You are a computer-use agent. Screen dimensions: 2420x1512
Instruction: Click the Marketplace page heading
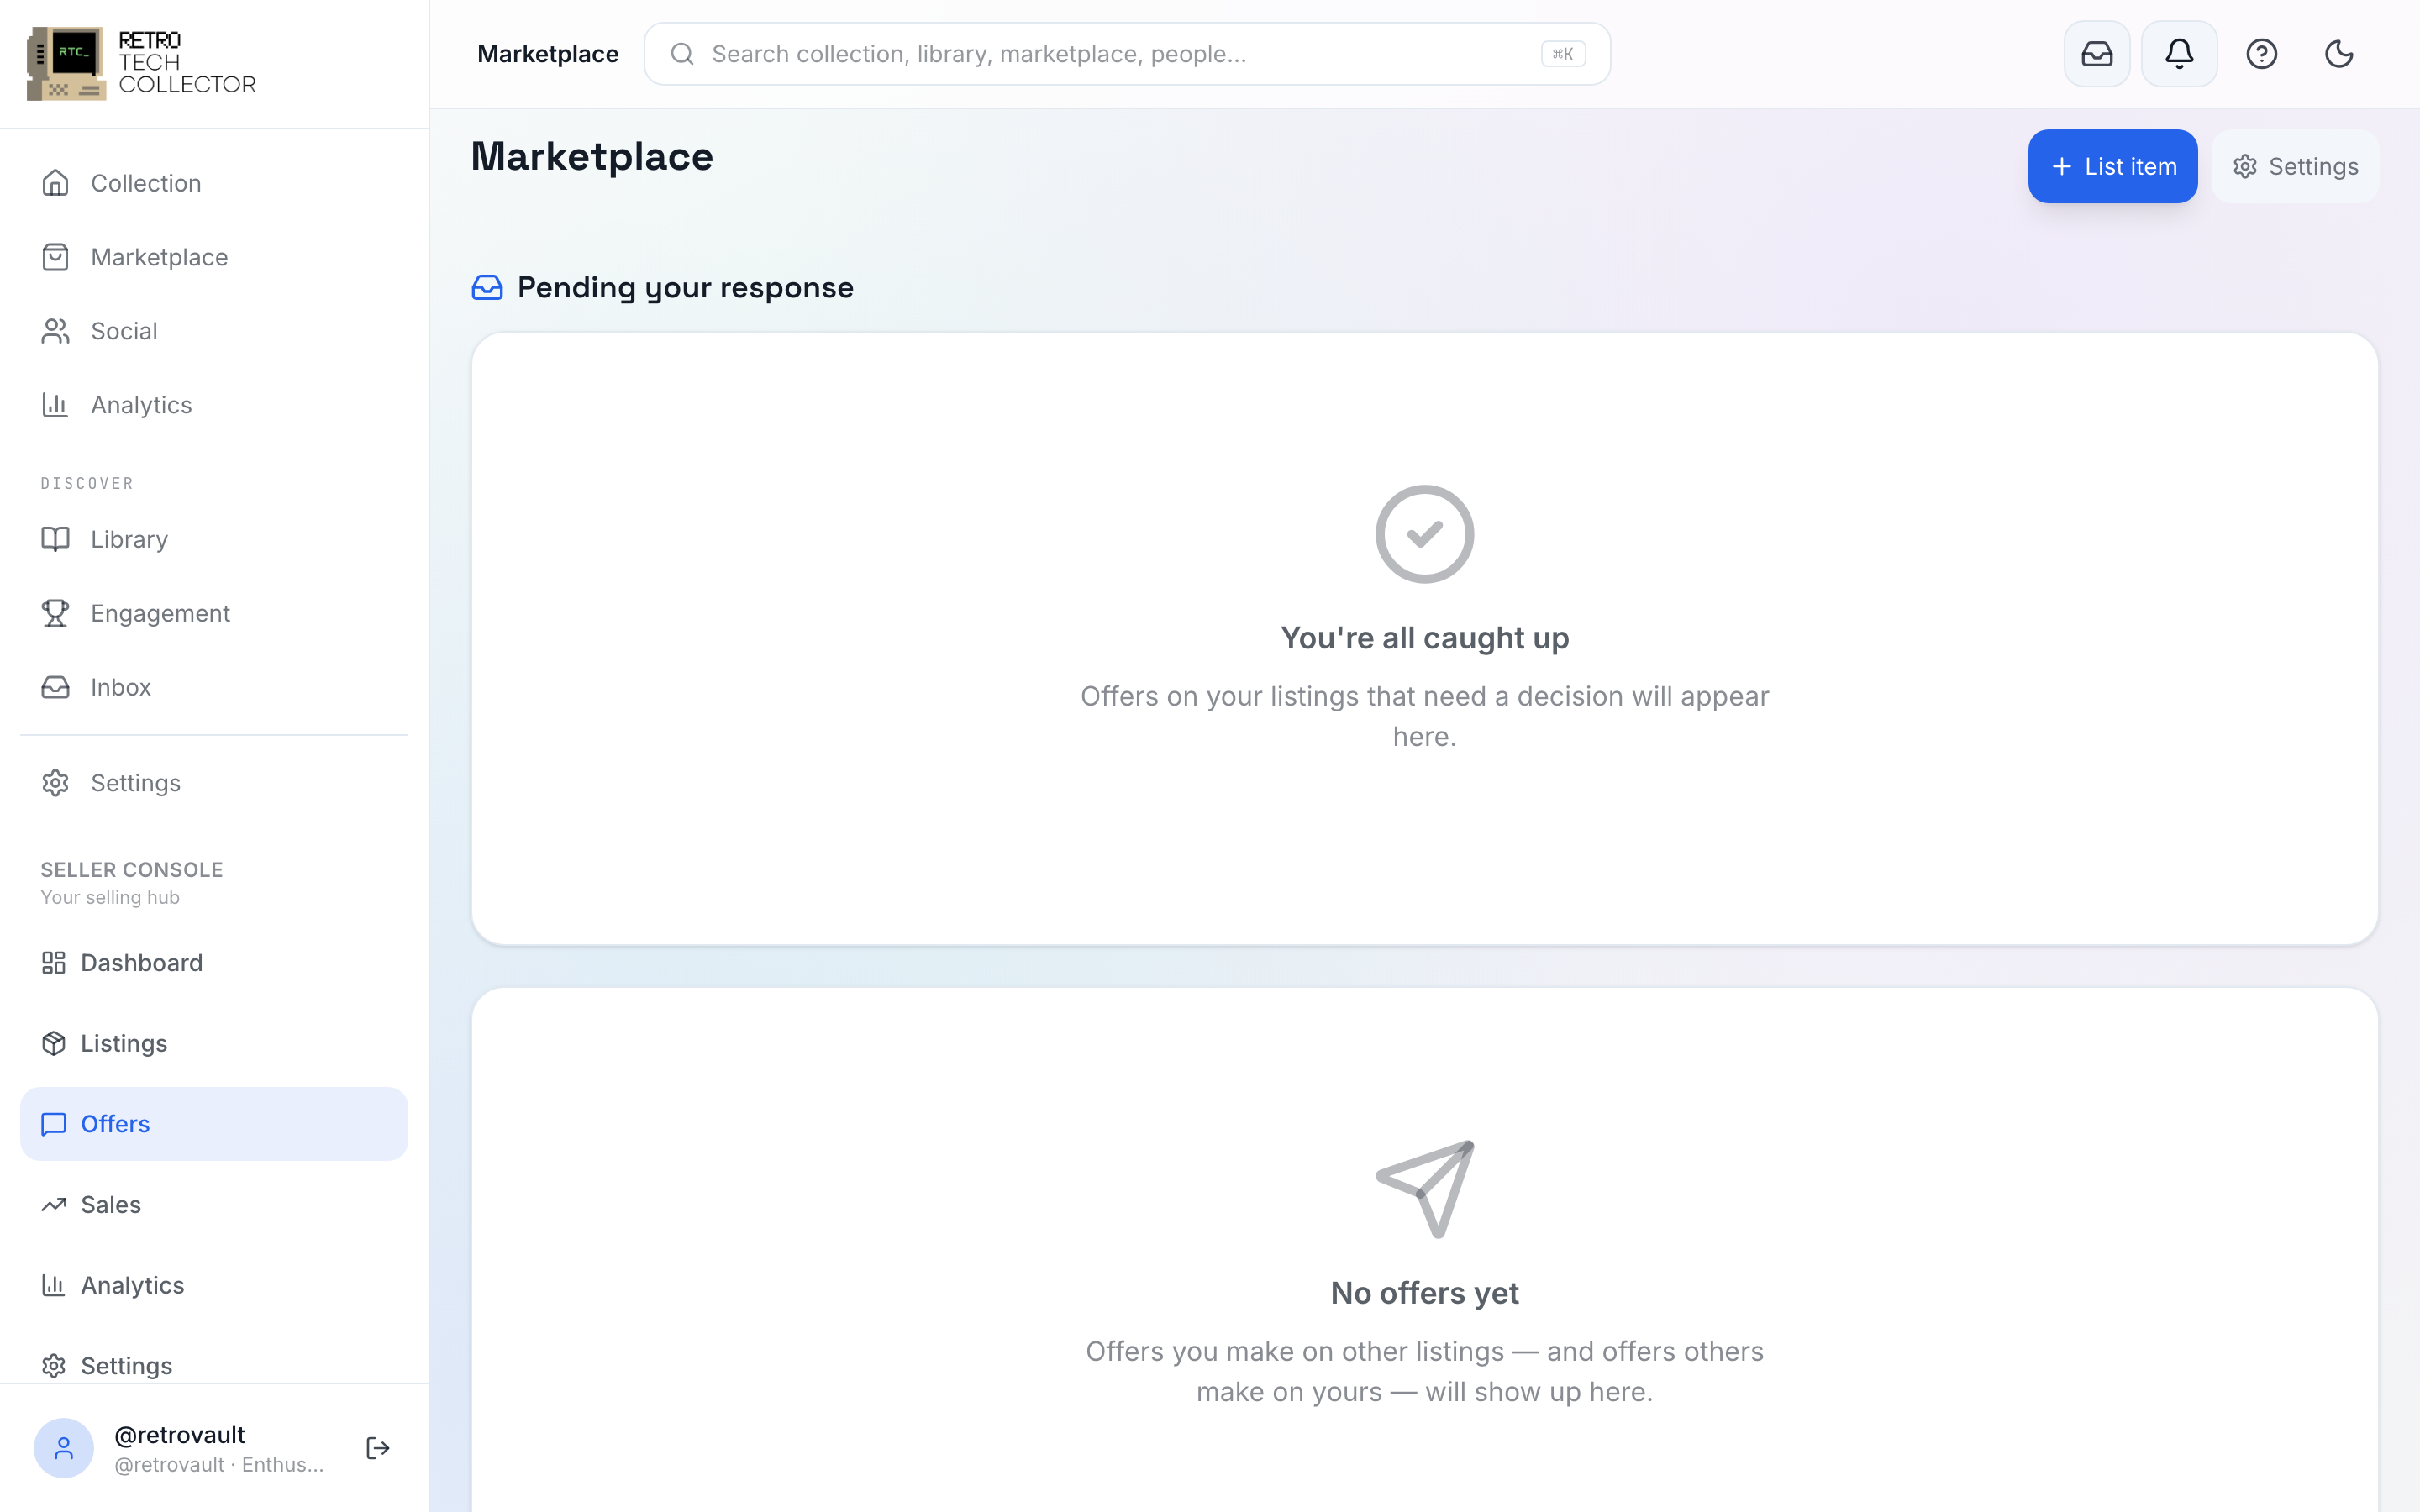tap(592, 157)
